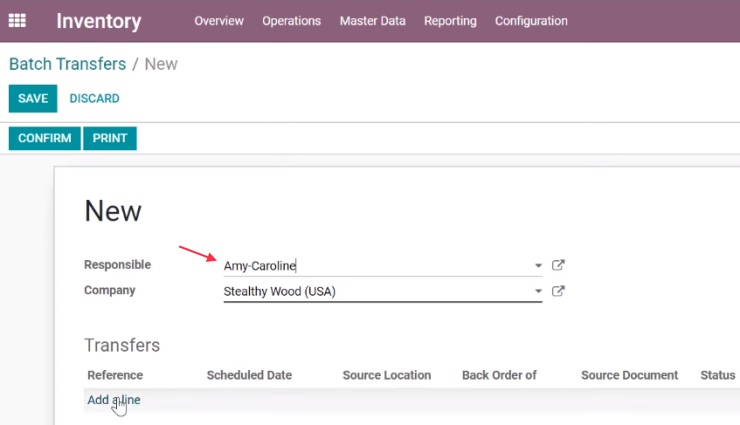The image size is (740, 425).
Task: Sort by the Scheduled Date column header
Action: (x=249, y=375)
